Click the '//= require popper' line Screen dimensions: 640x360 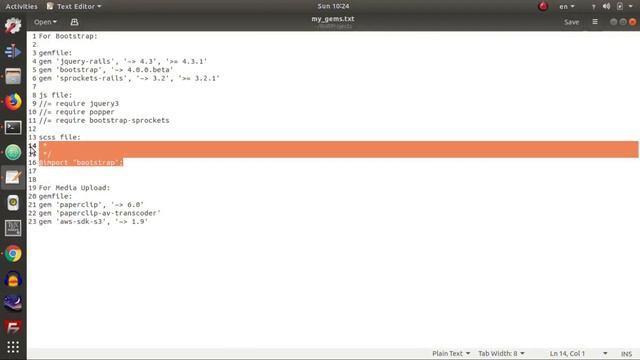click(x=77, y=112)
